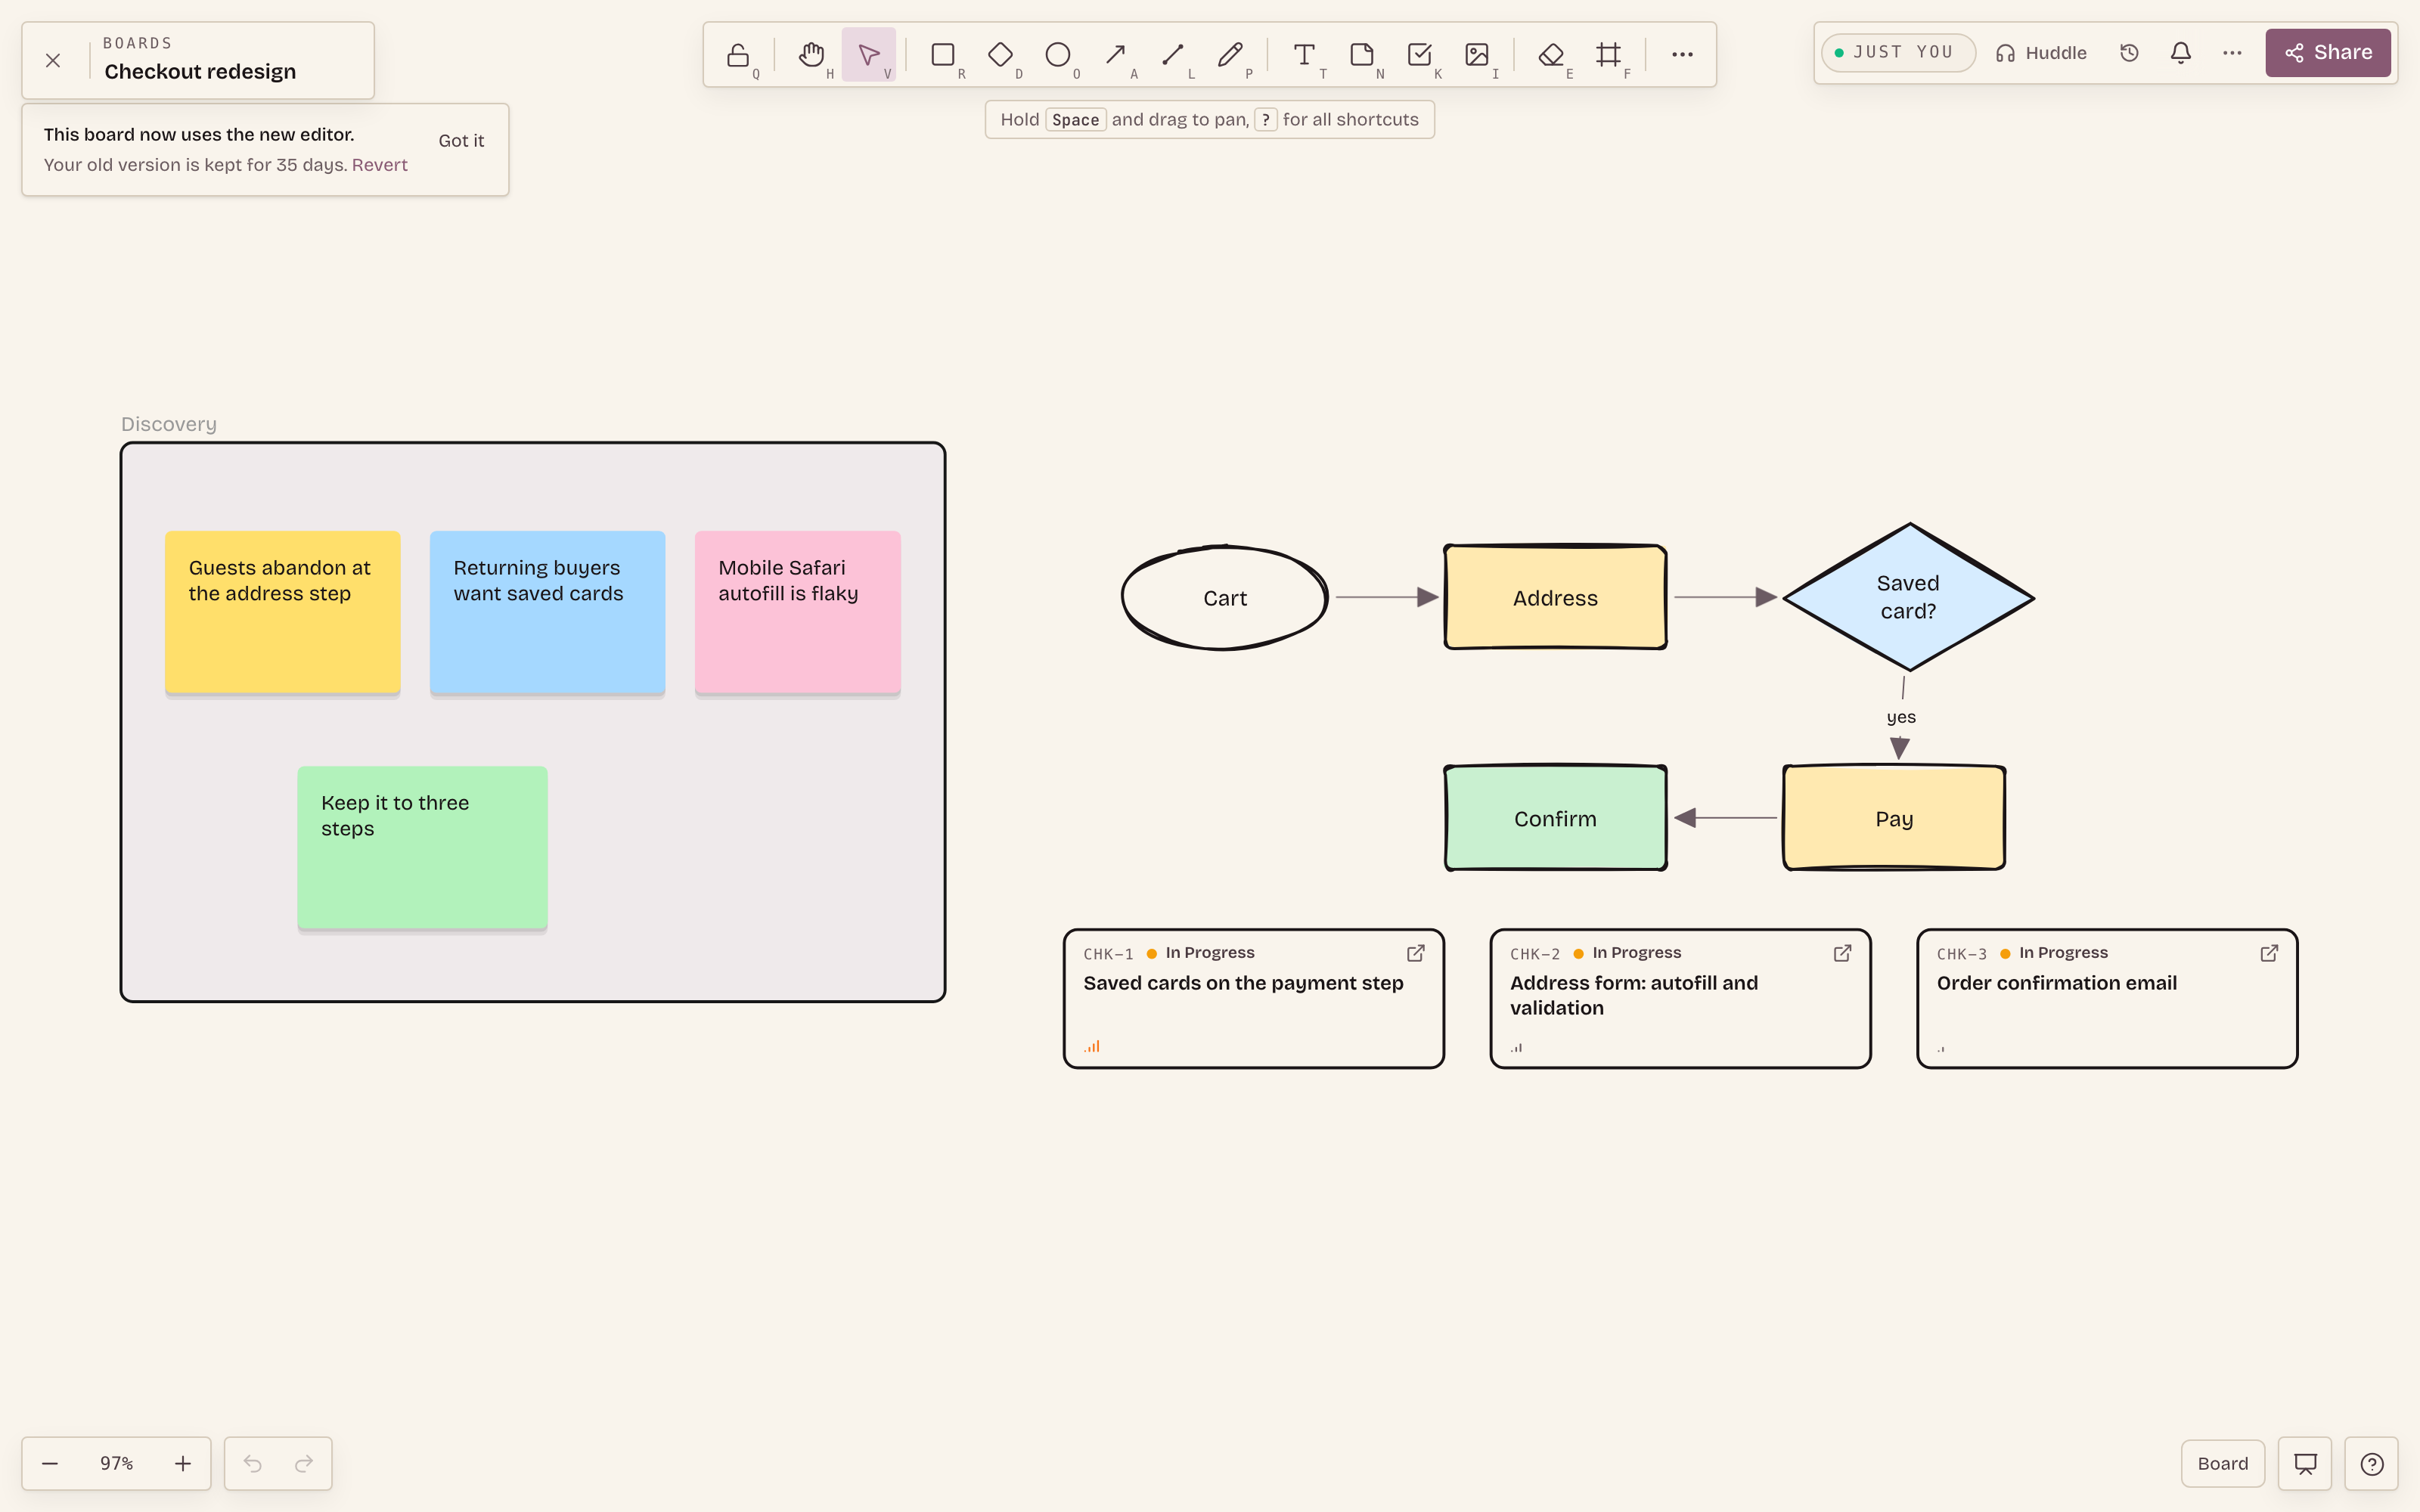Select the pointer Select tool
Viewport: 2420px width, 1512px height.
tap(869, 54)
